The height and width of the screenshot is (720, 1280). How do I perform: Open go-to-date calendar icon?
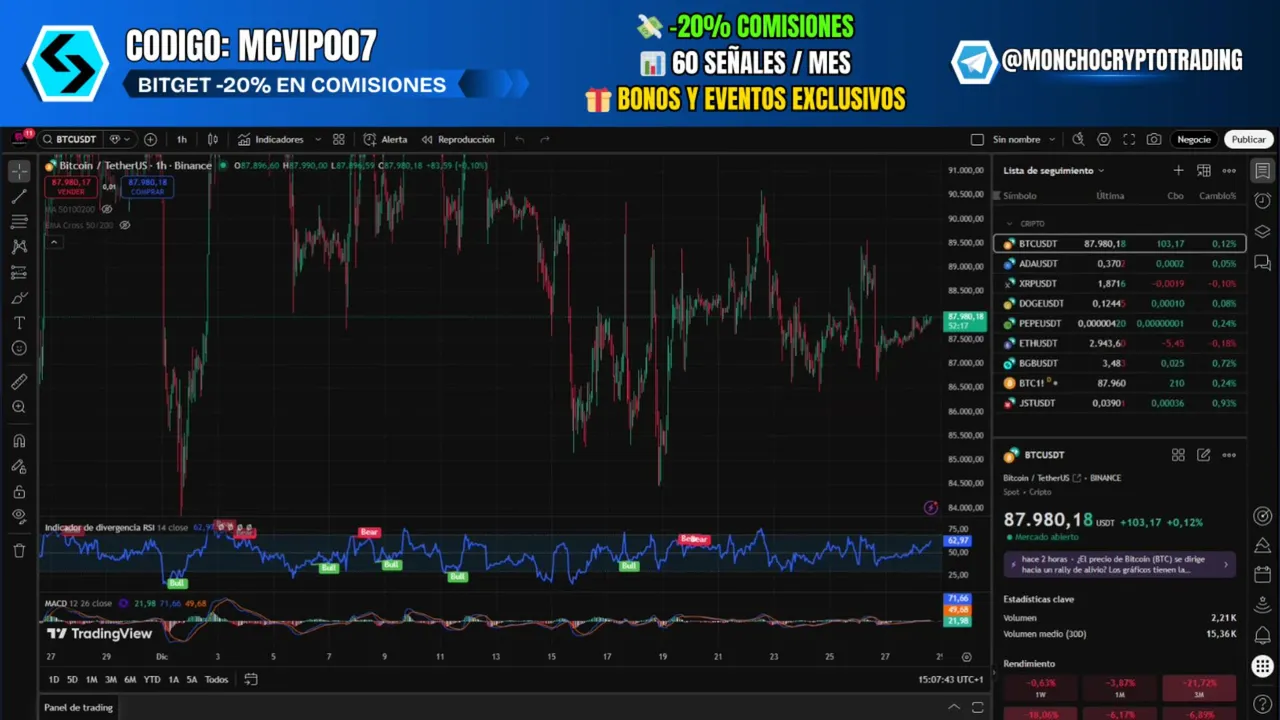(250, 680)
